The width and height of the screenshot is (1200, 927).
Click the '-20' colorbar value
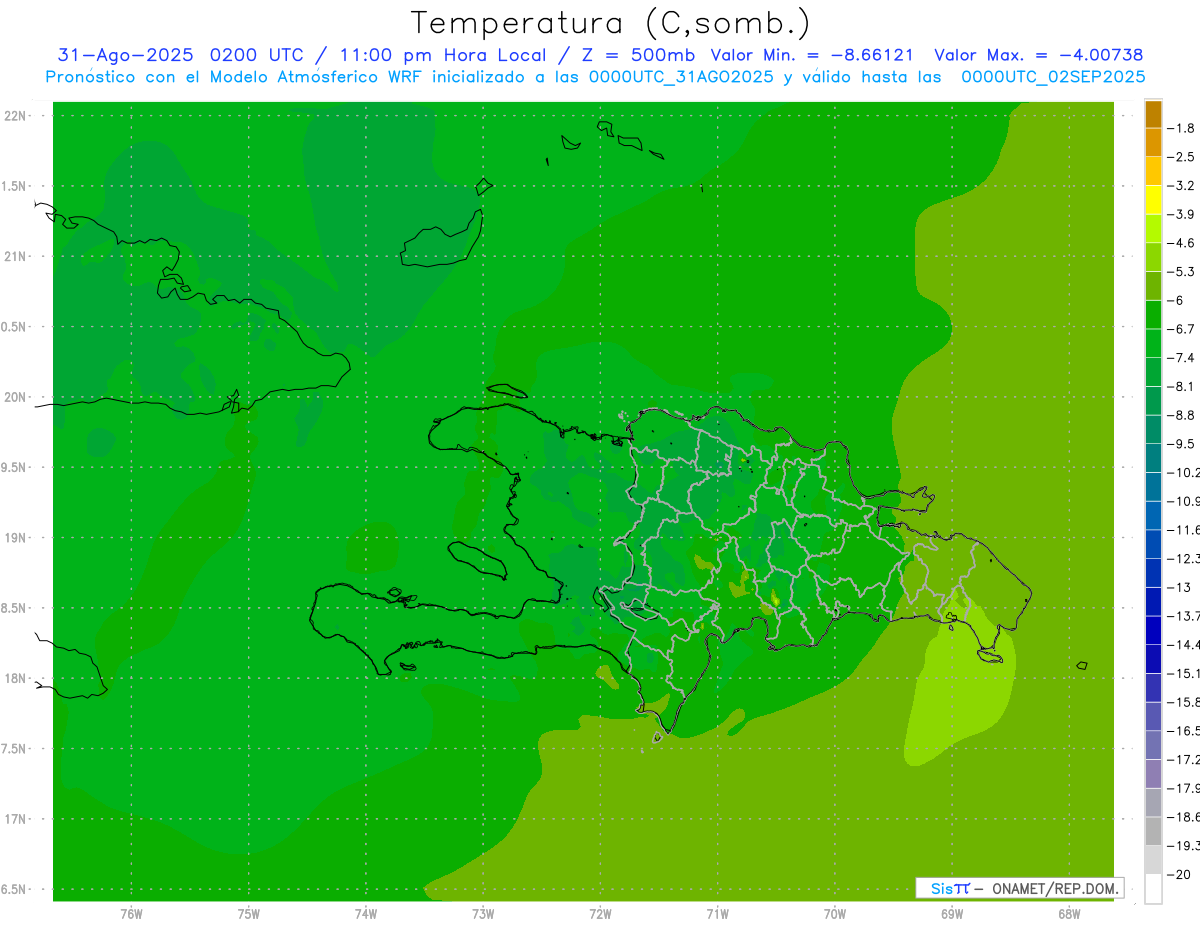[x=1178, y=875]
